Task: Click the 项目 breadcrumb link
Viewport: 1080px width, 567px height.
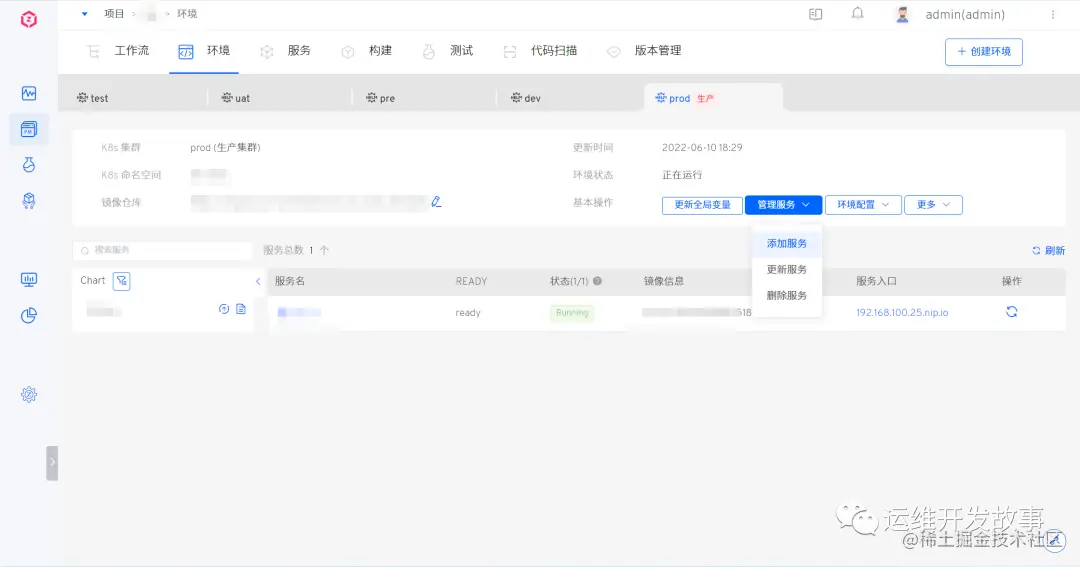Action: [x=114, y=14]
